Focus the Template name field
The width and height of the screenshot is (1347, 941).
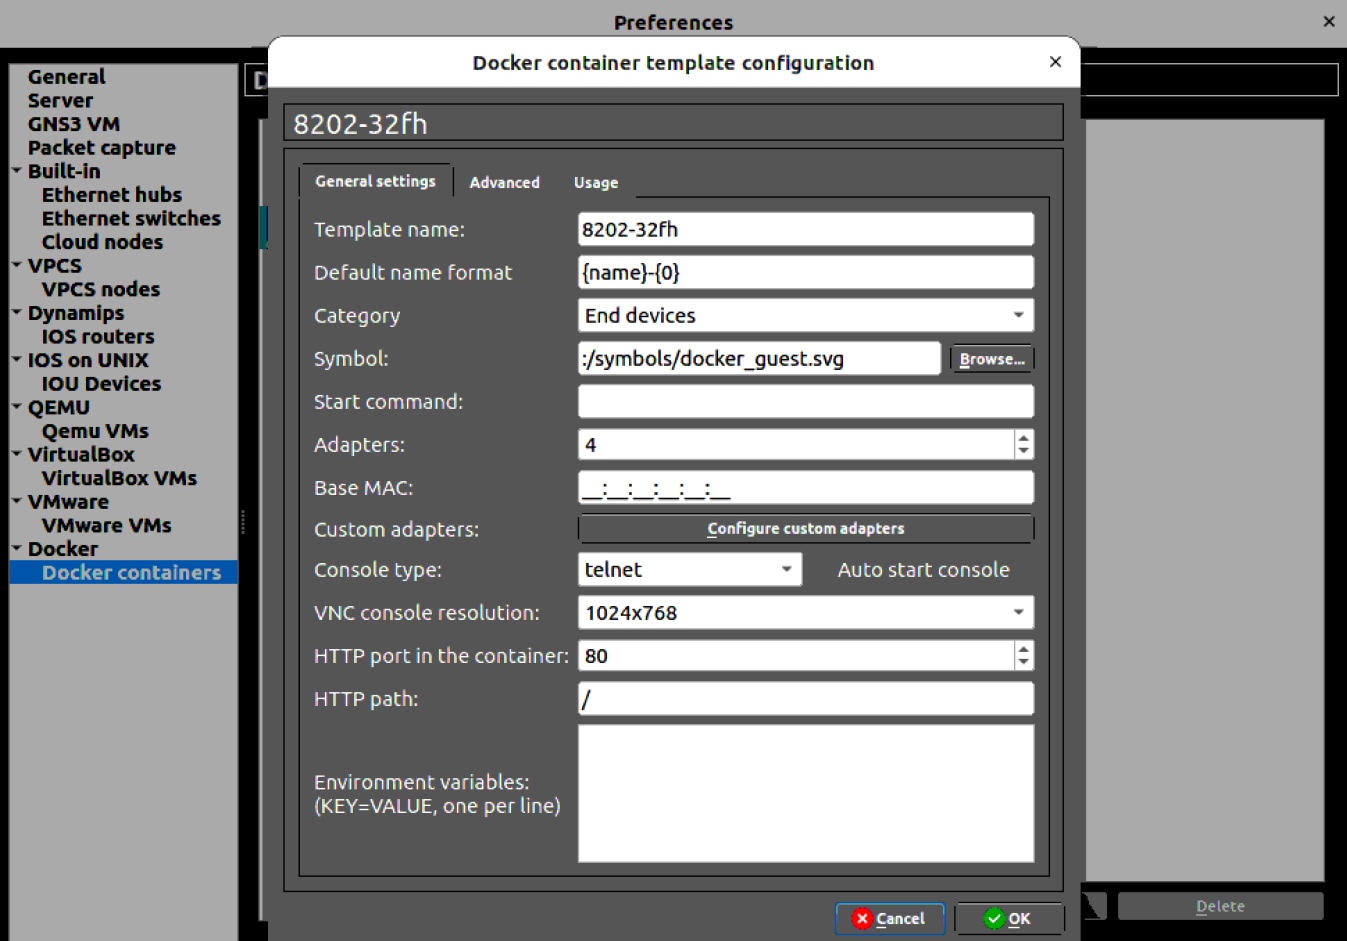point(805,229)
